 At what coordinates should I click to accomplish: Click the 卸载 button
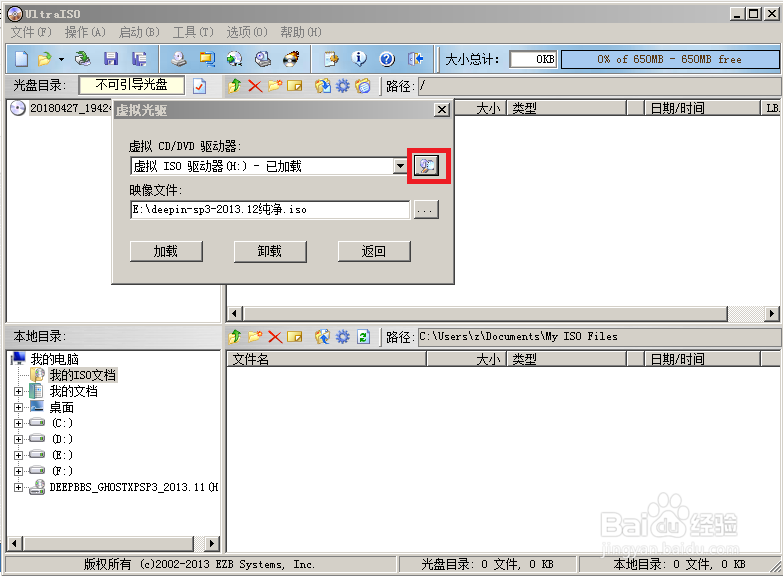click(270, 251)
